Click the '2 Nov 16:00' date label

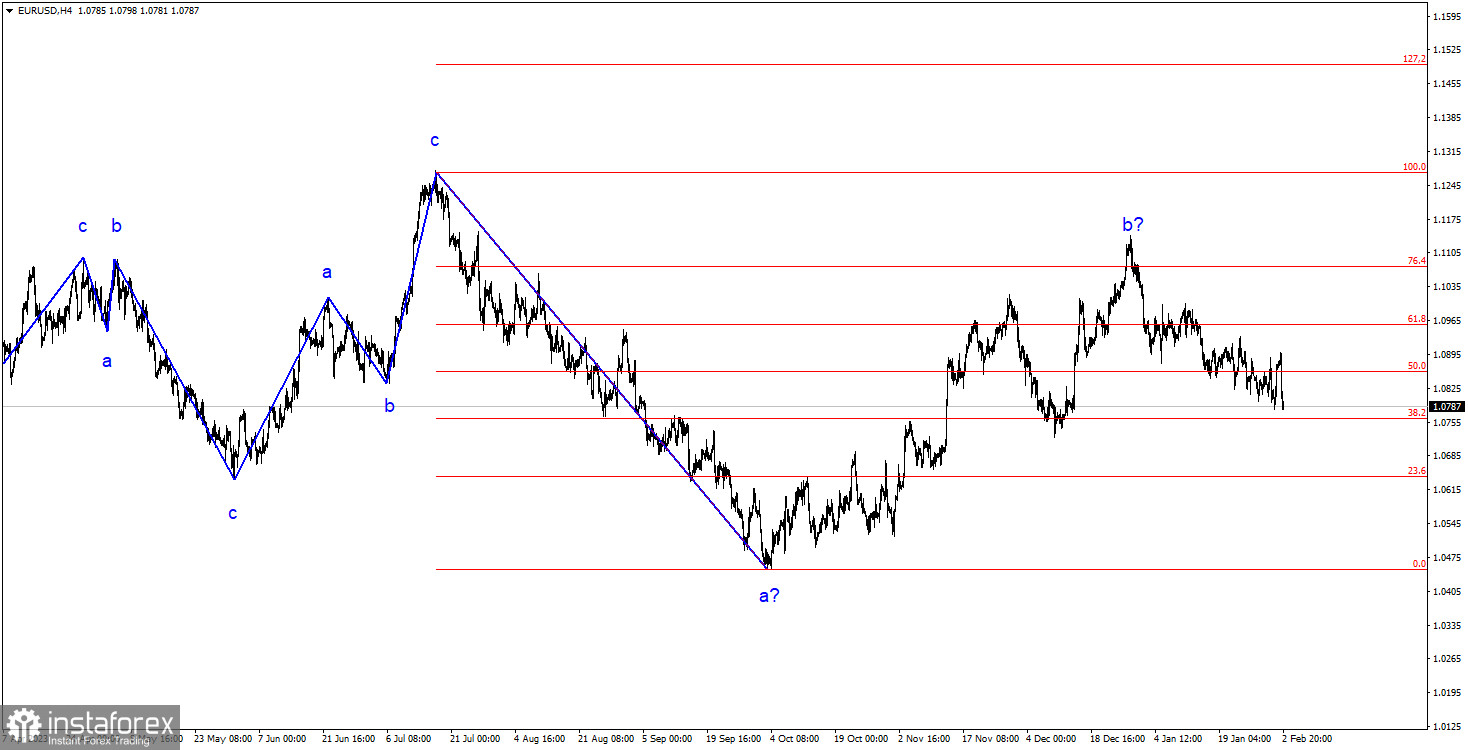[923, 739]
